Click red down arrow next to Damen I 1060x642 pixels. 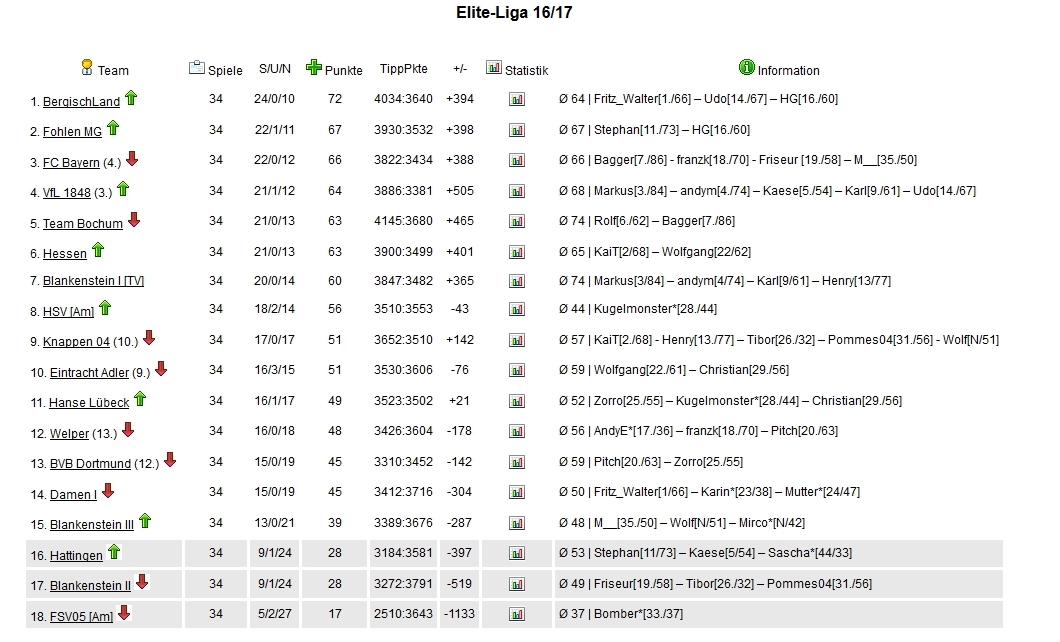[x=107, y=491]
